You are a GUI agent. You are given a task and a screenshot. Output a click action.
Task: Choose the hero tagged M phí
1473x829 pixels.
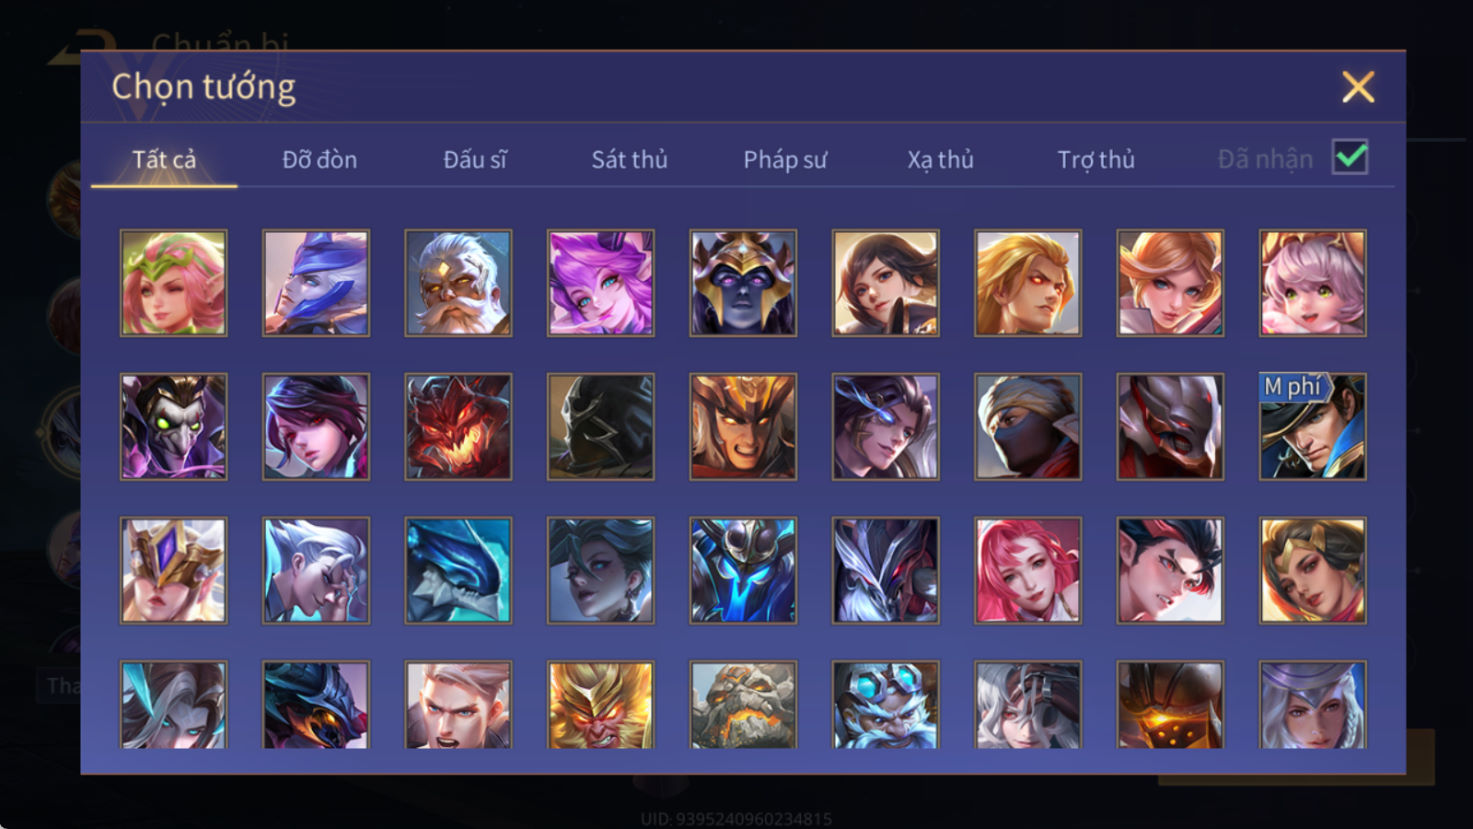click(x=1313, y=427)
